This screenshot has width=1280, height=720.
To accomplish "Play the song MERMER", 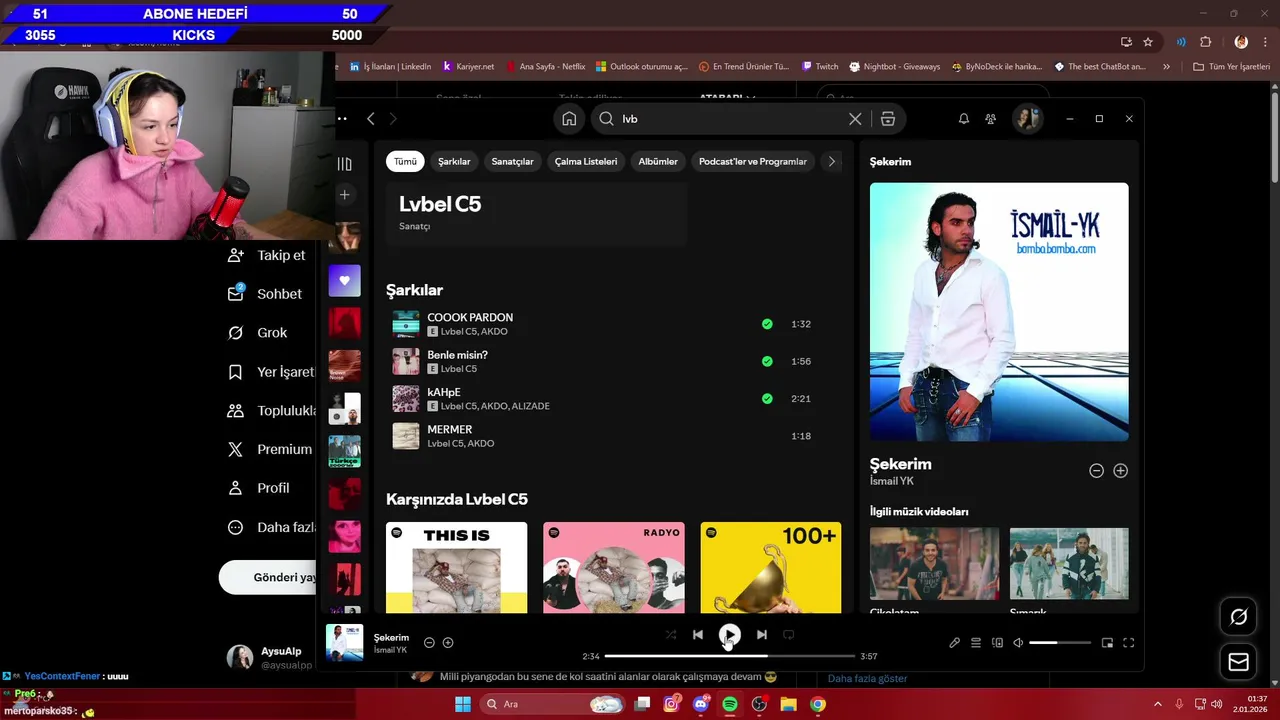I will tap(406, 436).
